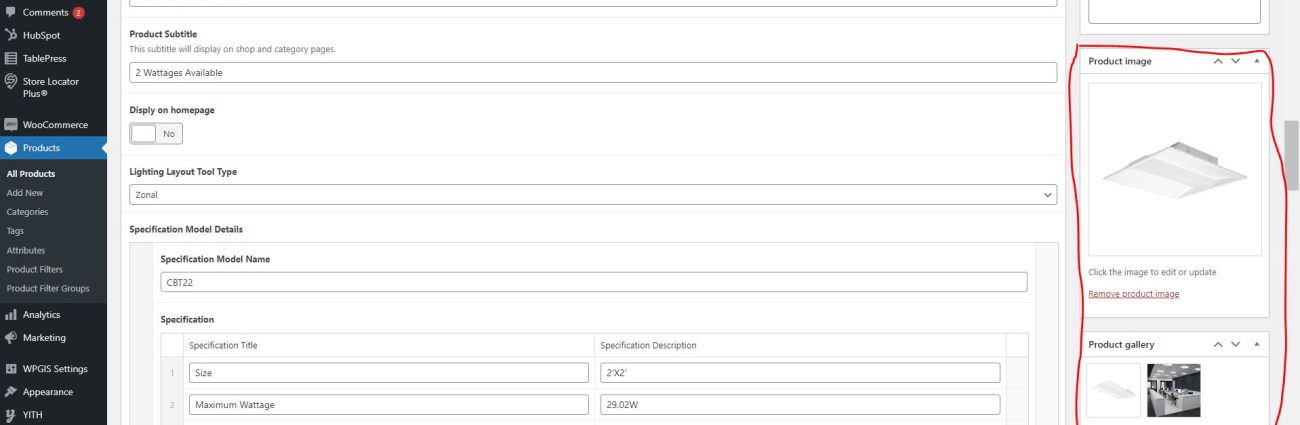Open the Lighting Layout Tool Type dropdown

pyautogui.click(x=593, y=195)
